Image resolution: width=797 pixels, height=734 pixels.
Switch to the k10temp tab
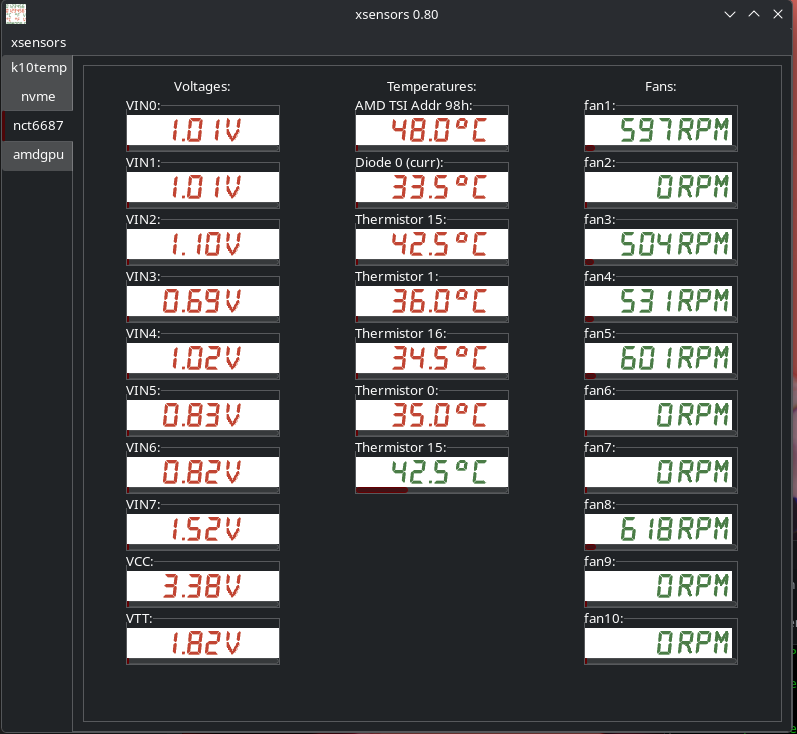click(38, 68)
